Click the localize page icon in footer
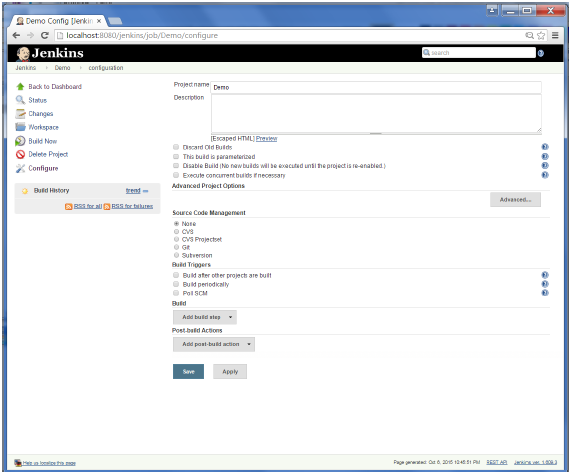571x474 pixels. coord(18,463)
